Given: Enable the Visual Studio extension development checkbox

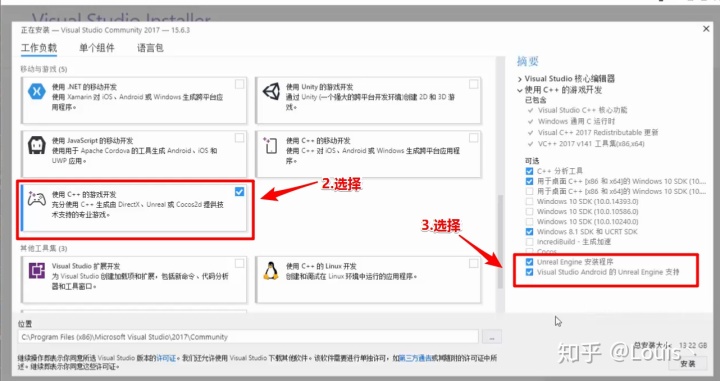Looking at the screenshot, I should point(239,263).
